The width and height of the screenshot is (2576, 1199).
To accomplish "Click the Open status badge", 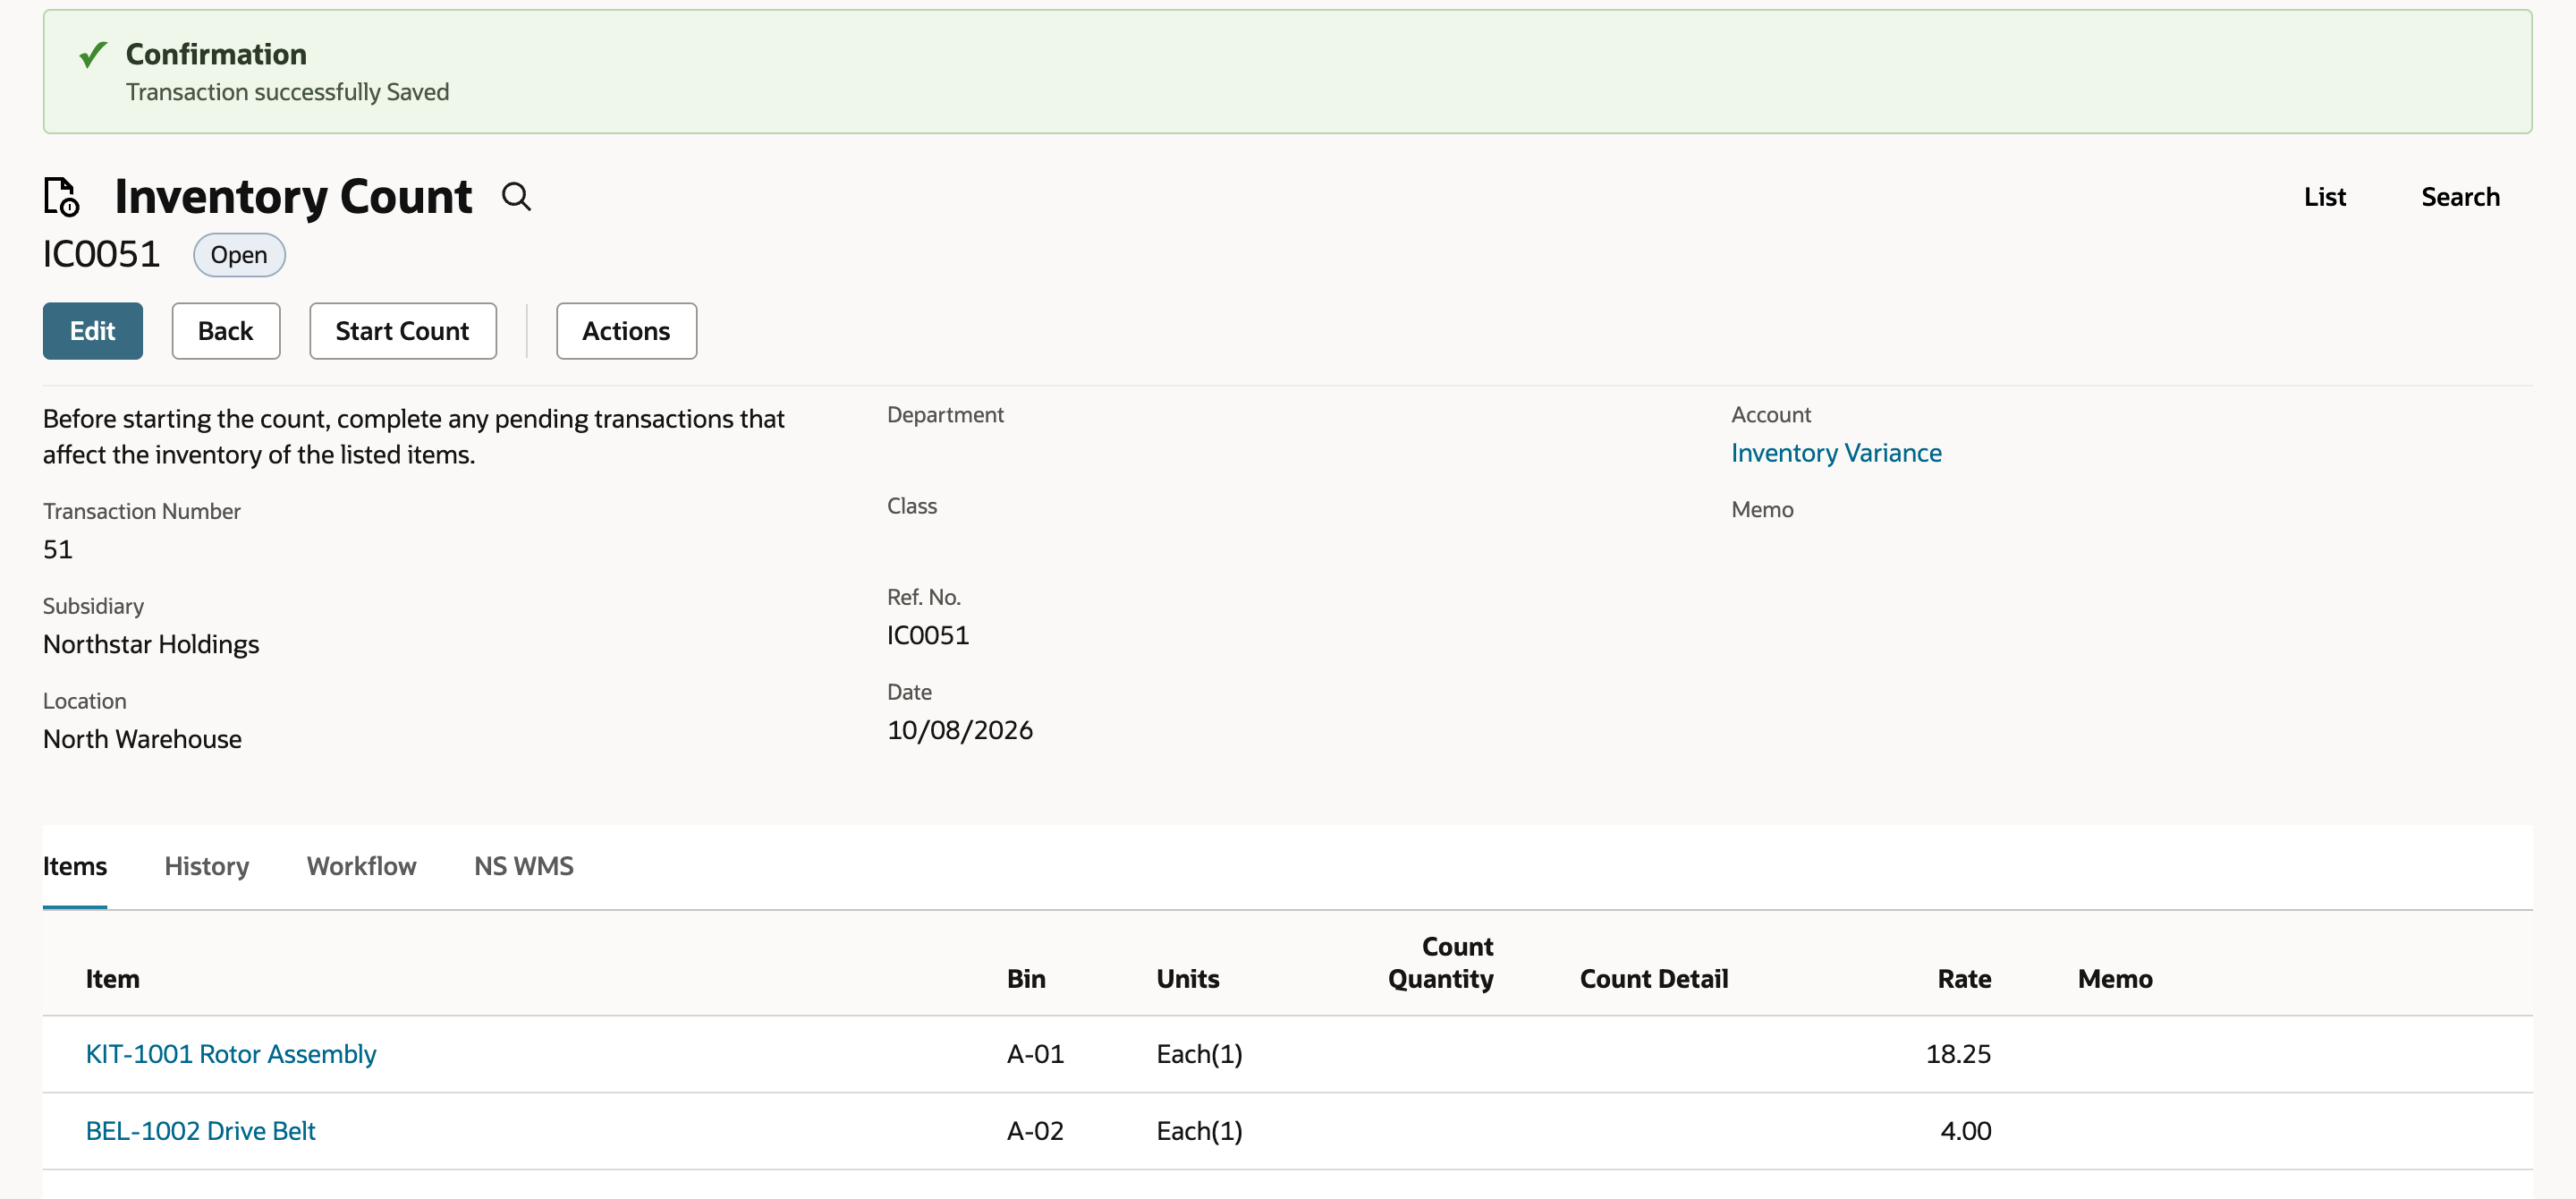I will click(239, 255).
